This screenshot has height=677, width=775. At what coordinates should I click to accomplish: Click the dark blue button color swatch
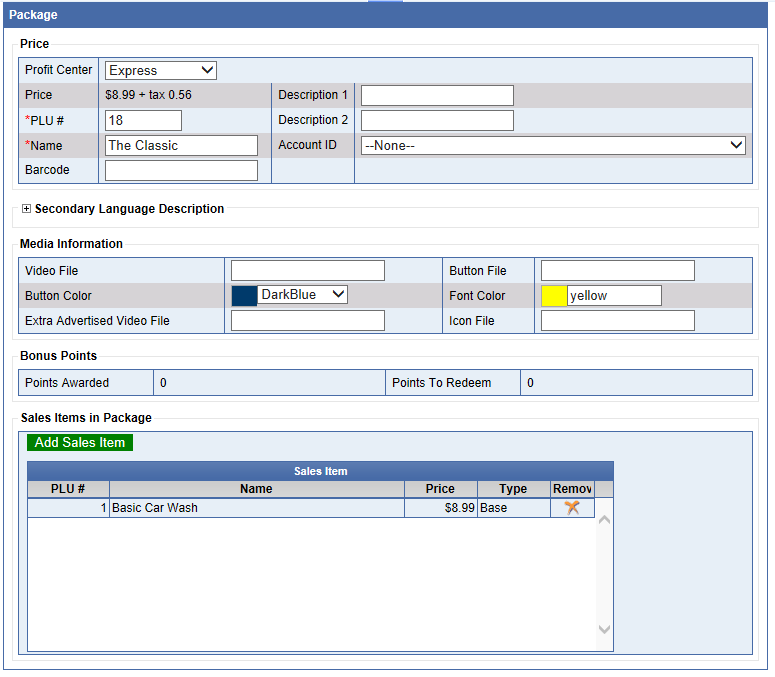coord(244,296)
